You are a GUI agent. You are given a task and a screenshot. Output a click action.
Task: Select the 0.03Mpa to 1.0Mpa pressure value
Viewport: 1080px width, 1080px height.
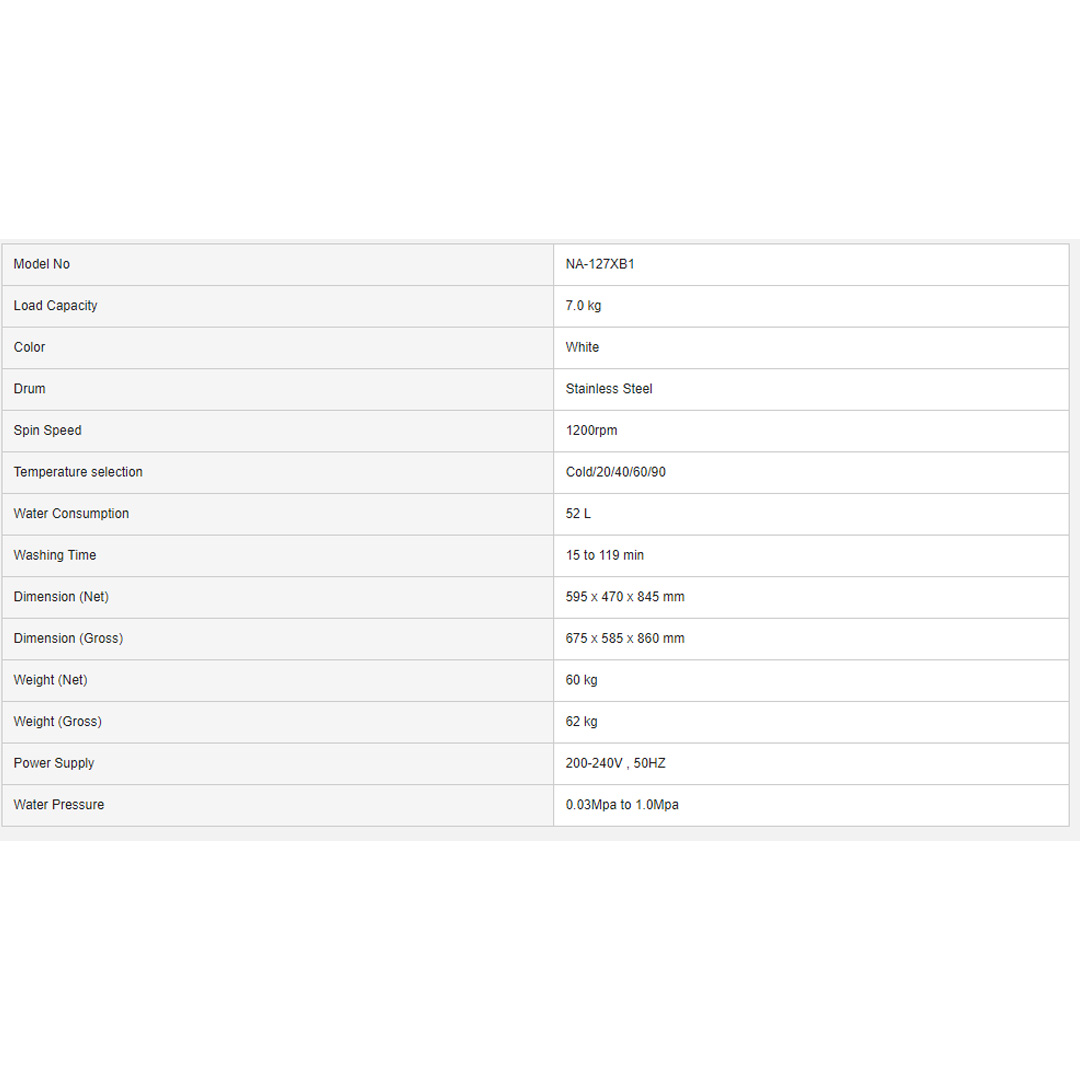click(622, 804)
